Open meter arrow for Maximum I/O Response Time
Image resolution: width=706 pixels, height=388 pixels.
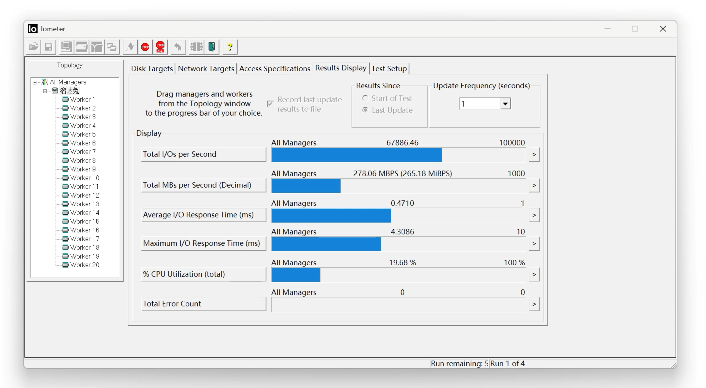534,244
